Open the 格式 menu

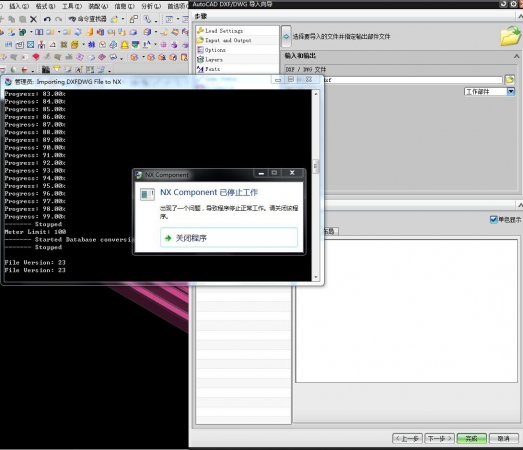[x=45, y=6]
